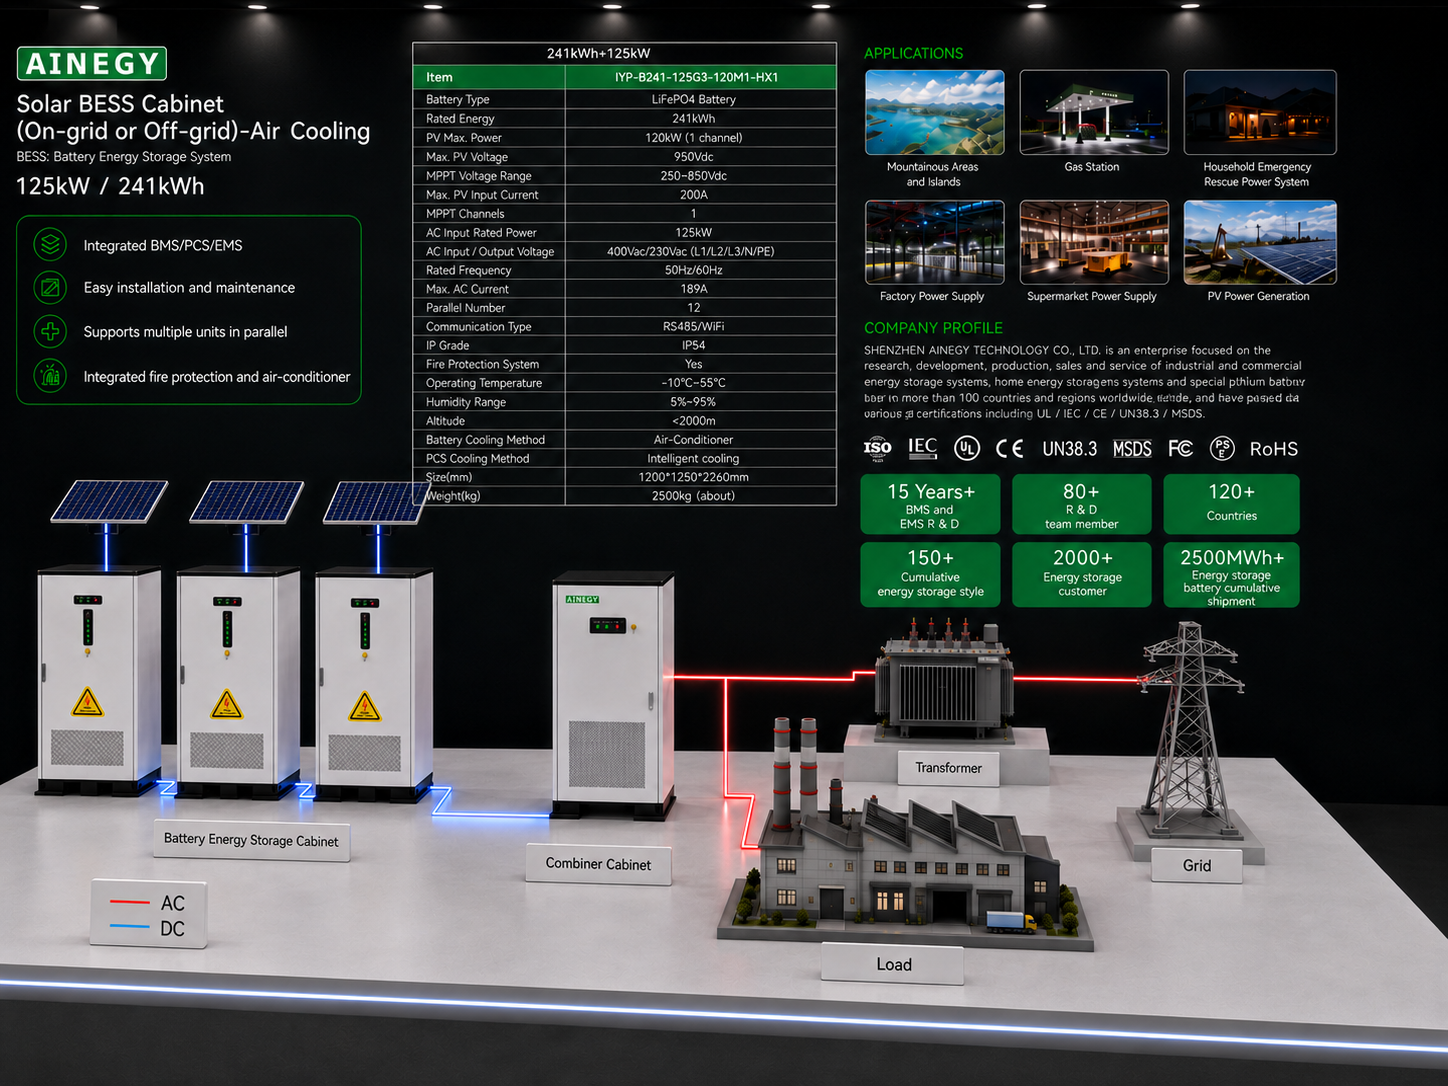Click the Easy installation and maintenance icon
1448x1086 pixels.
click(50, 288)
